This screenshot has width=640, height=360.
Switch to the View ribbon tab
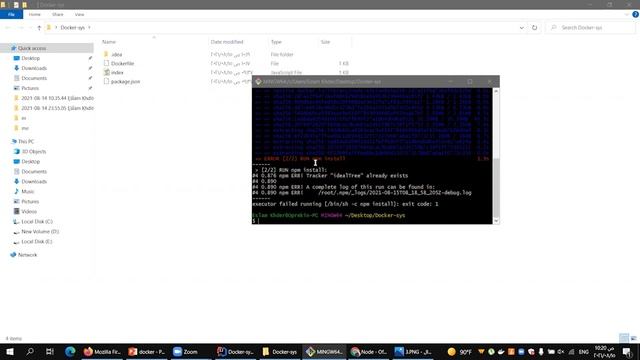tap(79, 14)
